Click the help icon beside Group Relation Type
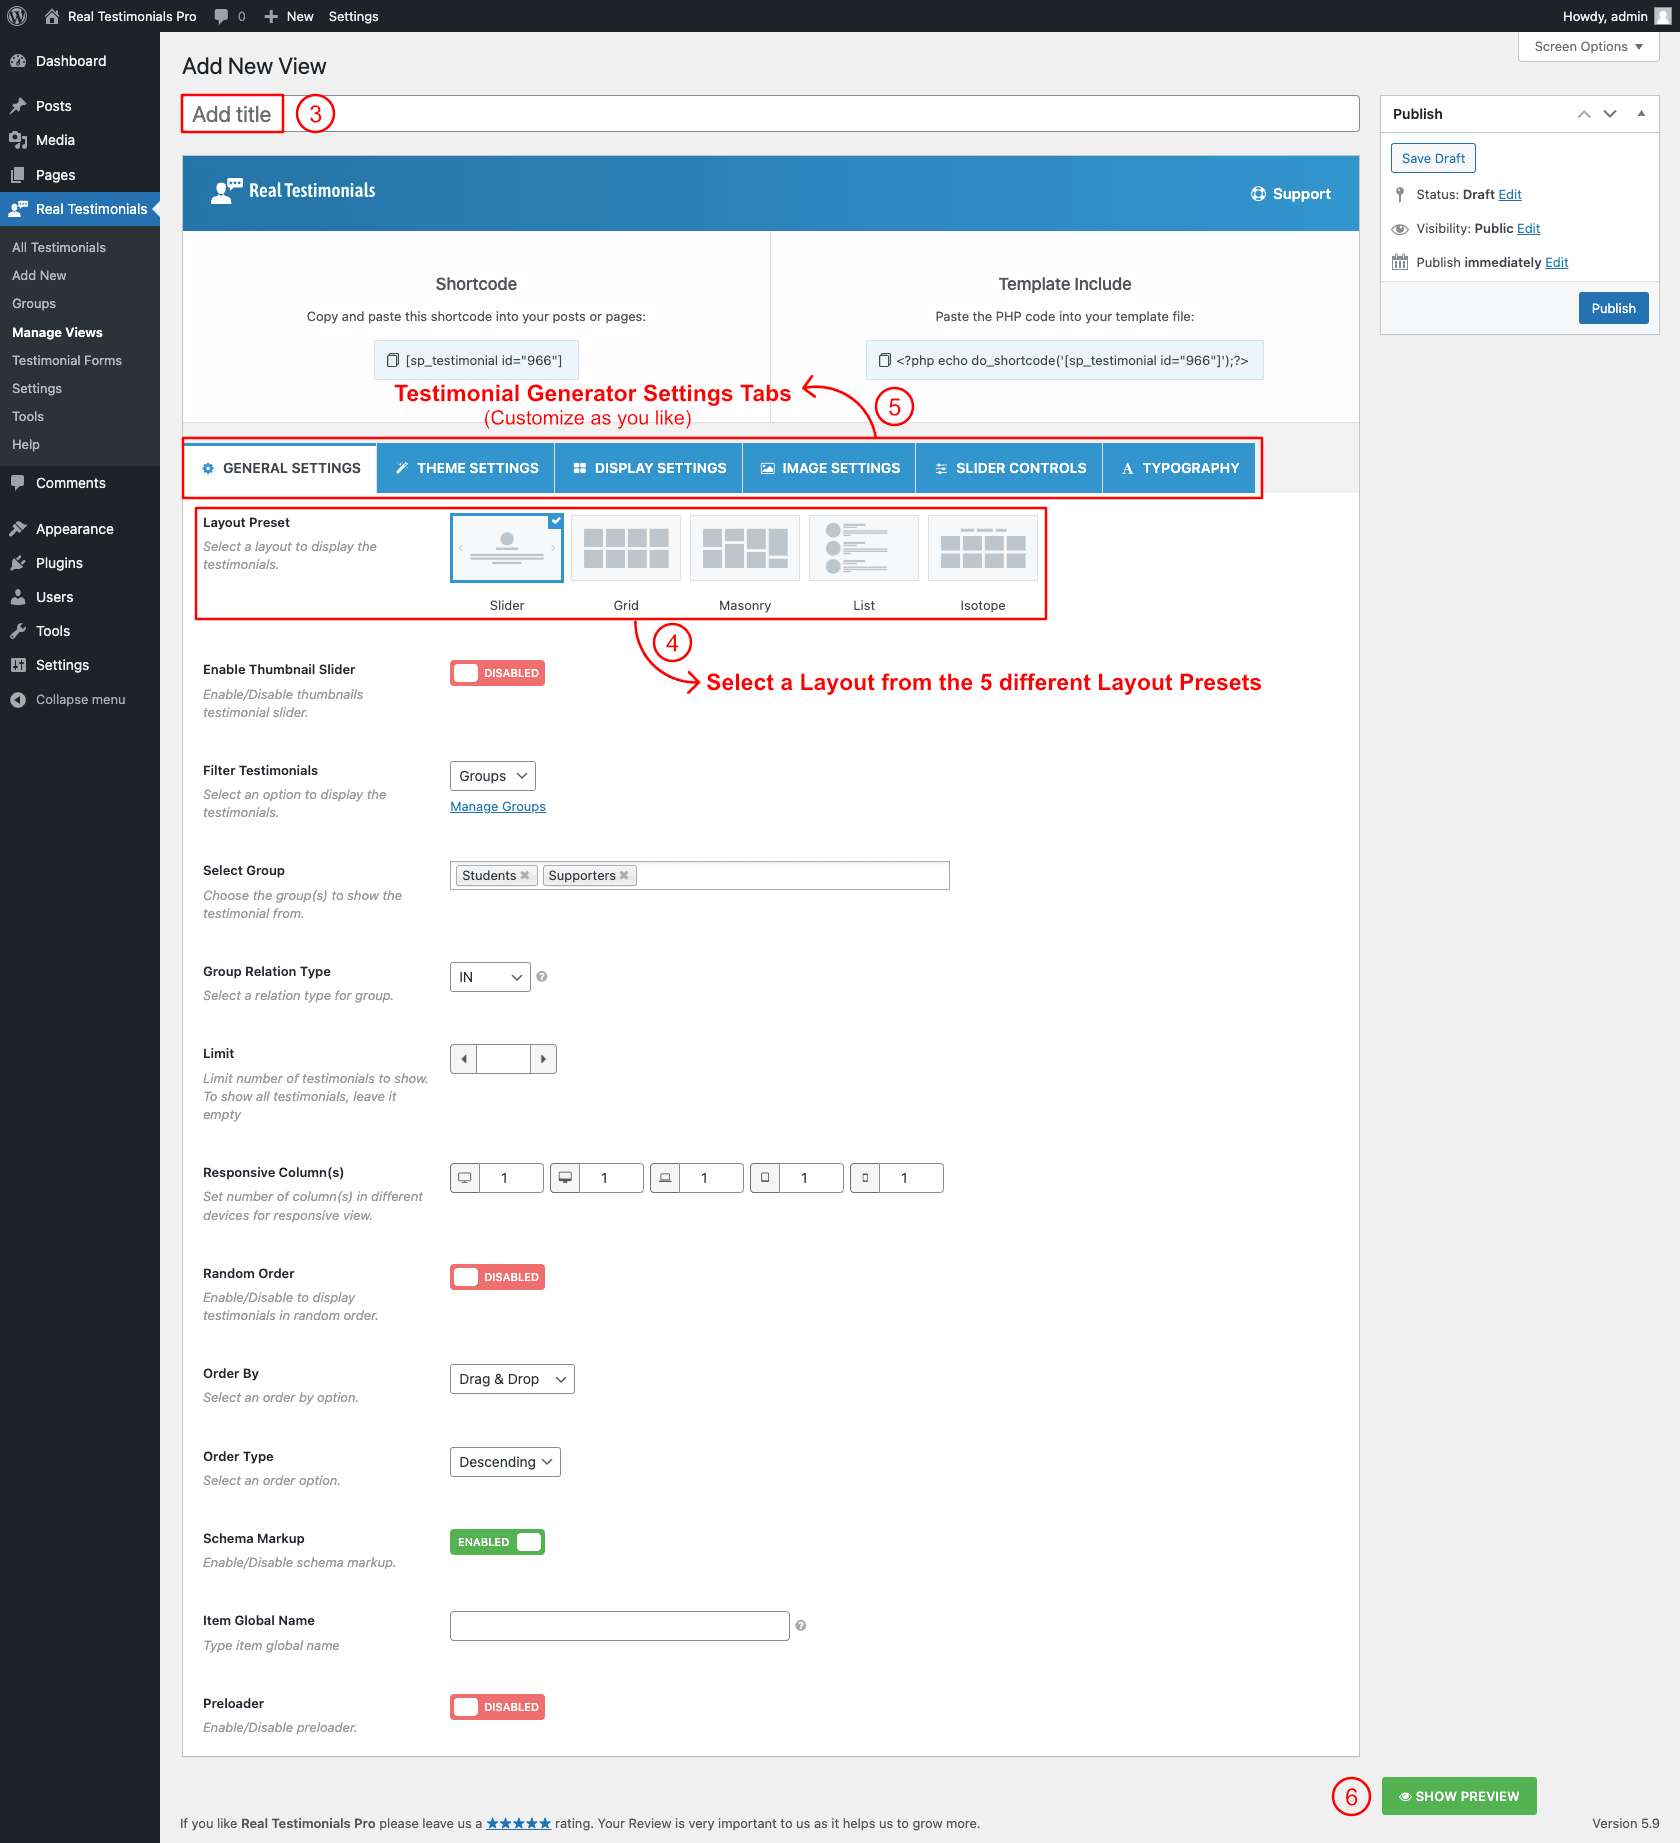 (542, 977)
